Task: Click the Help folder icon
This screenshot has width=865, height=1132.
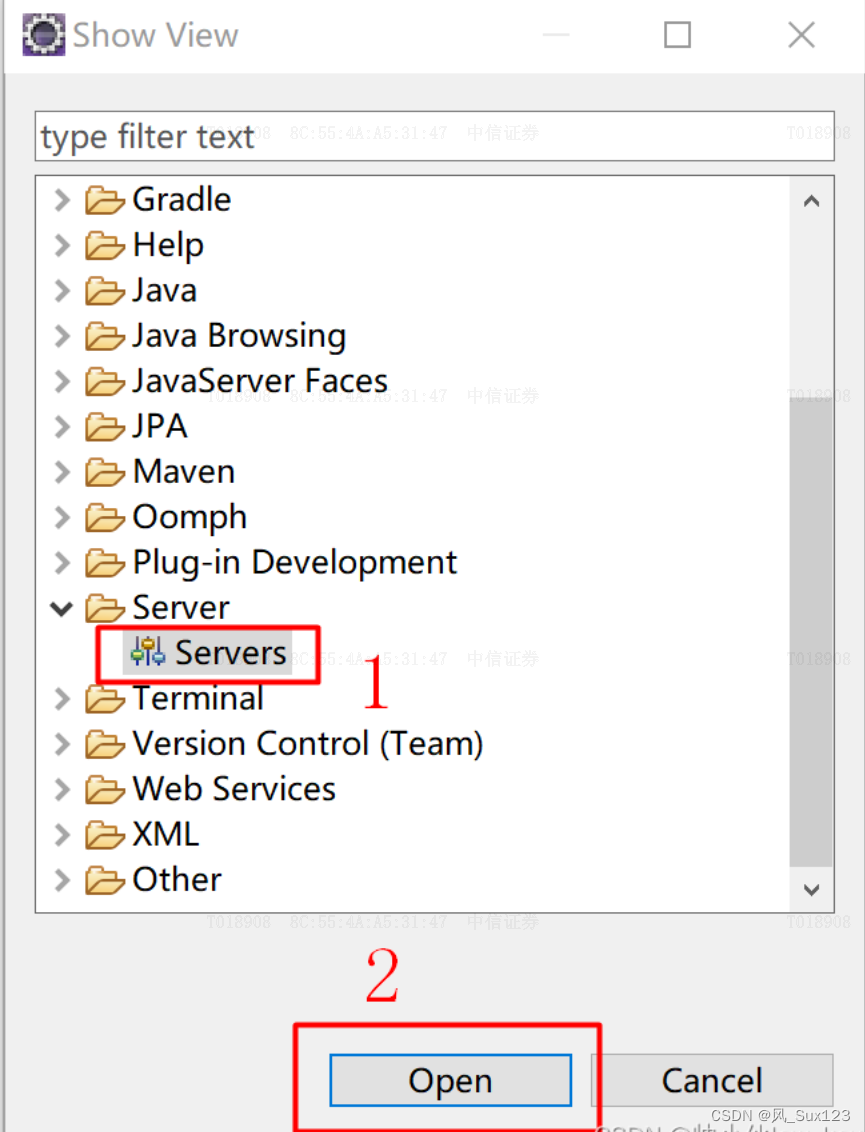Action: tap(105, 245)
